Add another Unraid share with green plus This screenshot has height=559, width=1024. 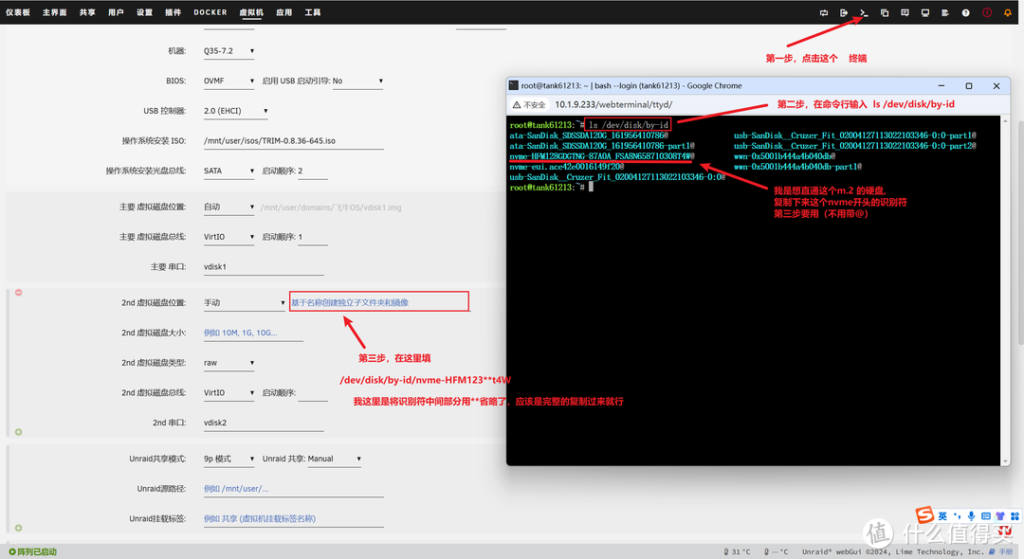18,528
